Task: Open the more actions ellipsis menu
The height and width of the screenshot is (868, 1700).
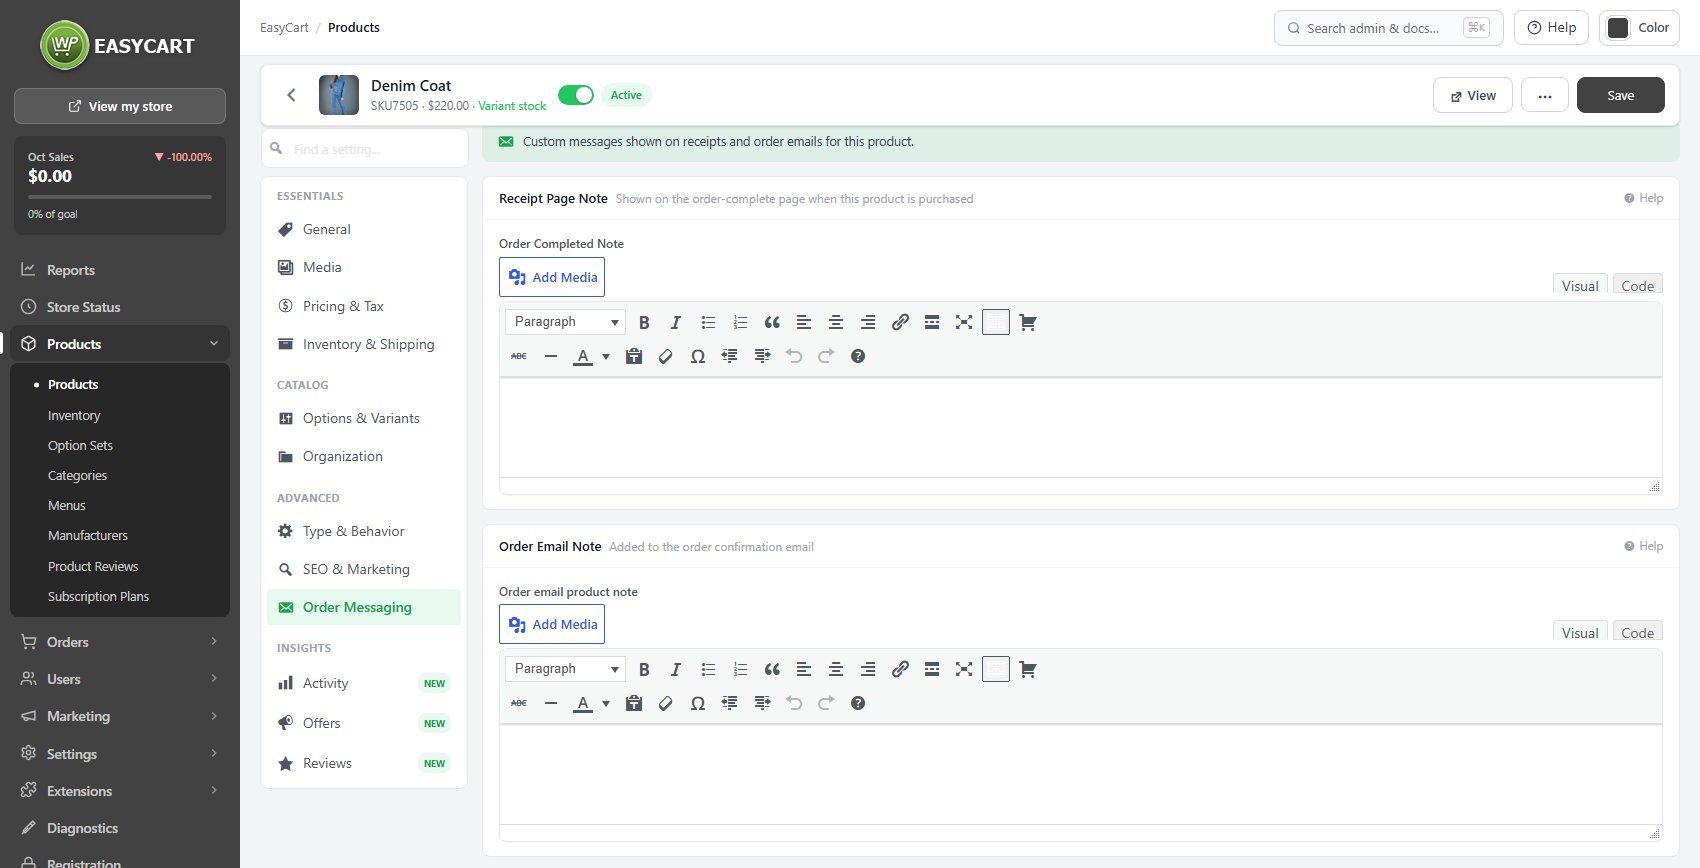Action: click(1545, 95)
